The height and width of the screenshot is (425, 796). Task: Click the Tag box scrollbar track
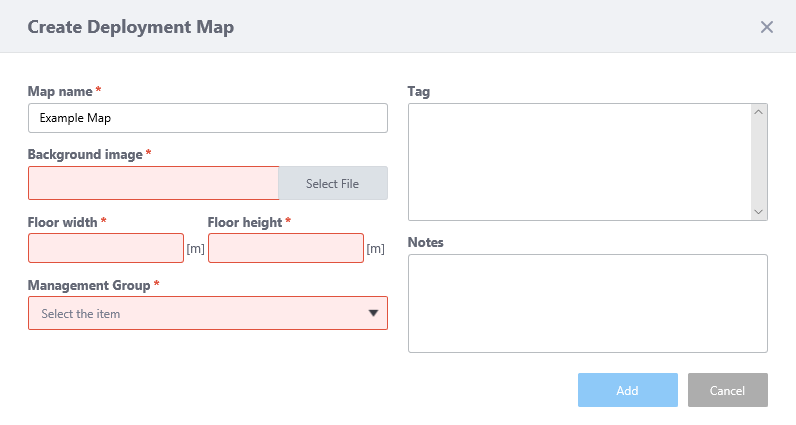click(759, 162)
